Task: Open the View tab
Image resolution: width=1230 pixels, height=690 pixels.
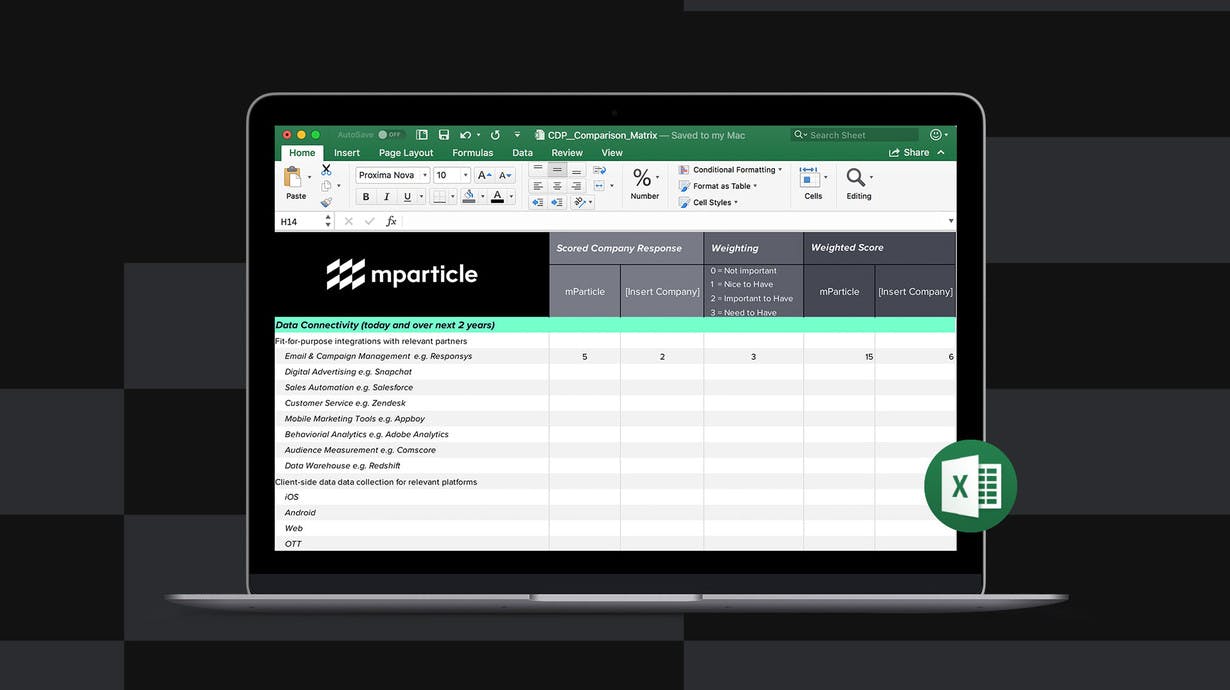Action: (x=612, y=153)
